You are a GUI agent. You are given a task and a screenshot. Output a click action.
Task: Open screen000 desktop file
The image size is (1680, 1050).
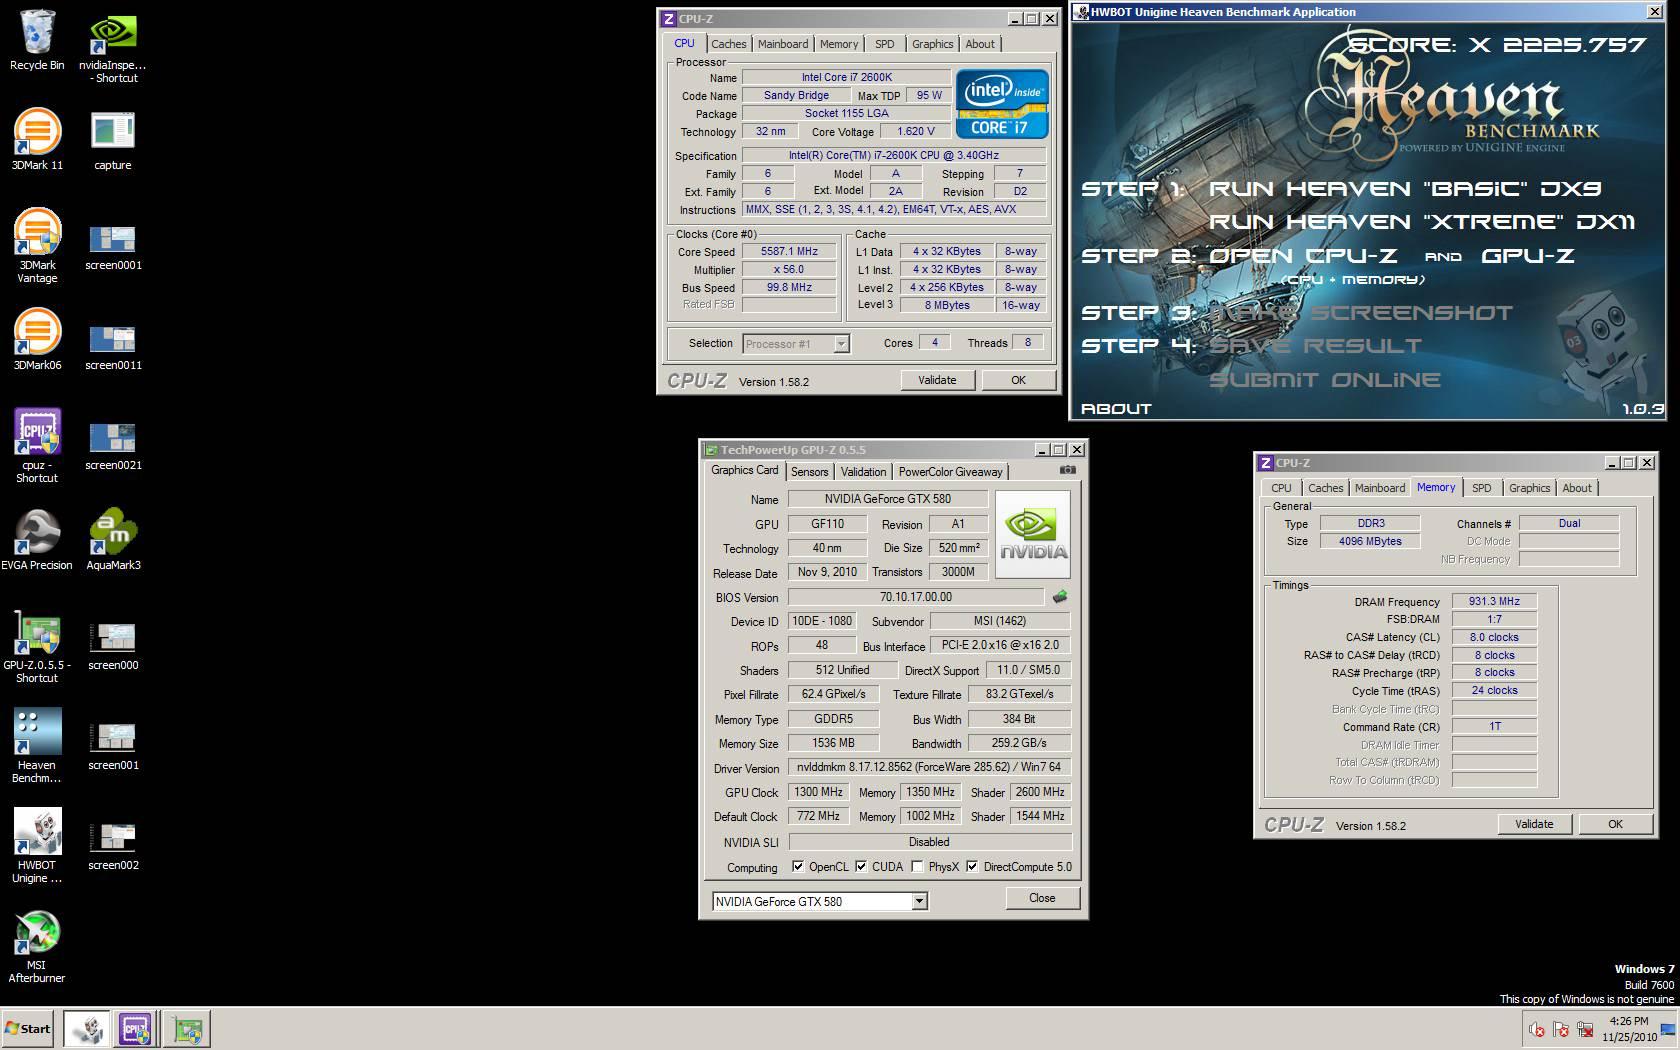pyautogui.click(x=113, y=646)
